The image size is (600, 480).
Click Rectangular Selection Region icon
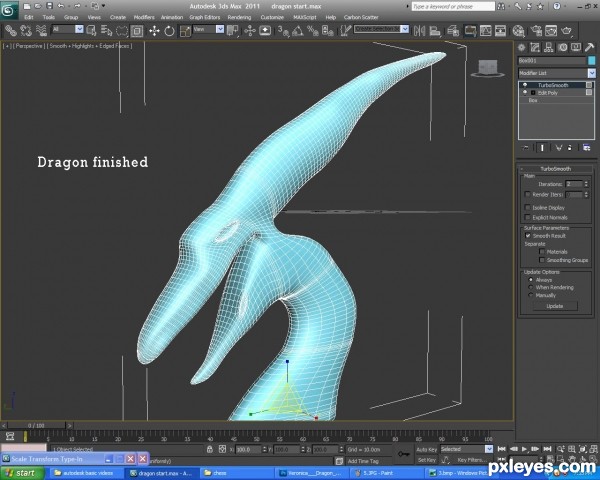point(122,31)
